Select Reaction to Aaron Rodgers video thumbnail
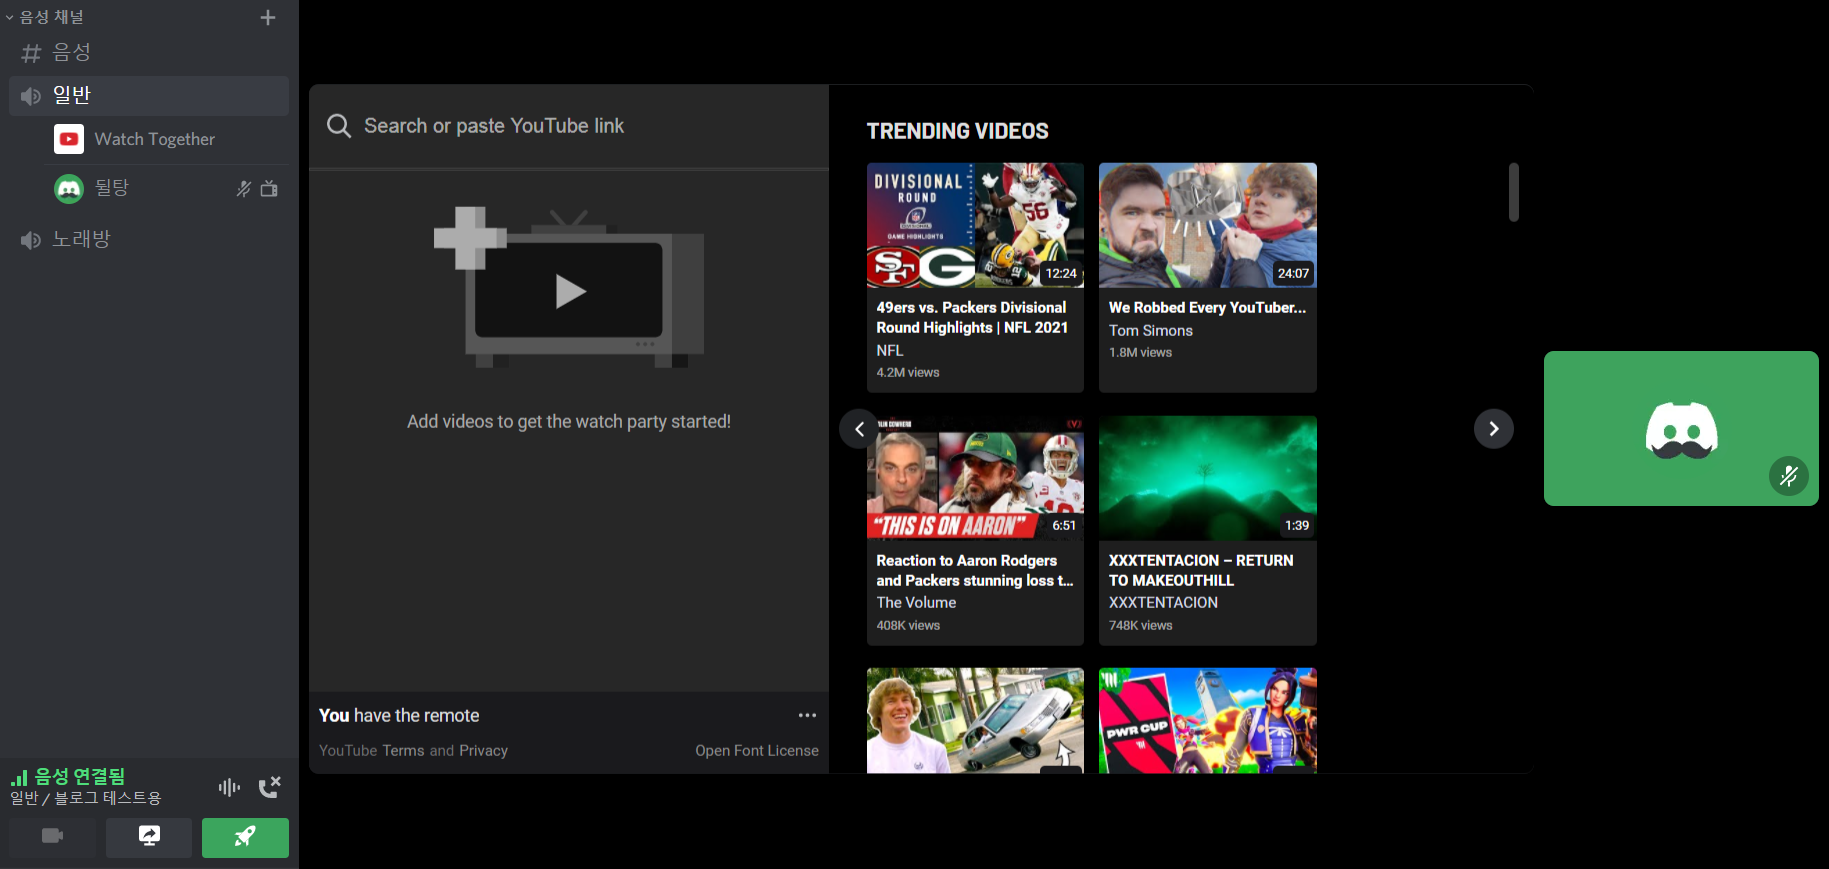 (975, 478)
